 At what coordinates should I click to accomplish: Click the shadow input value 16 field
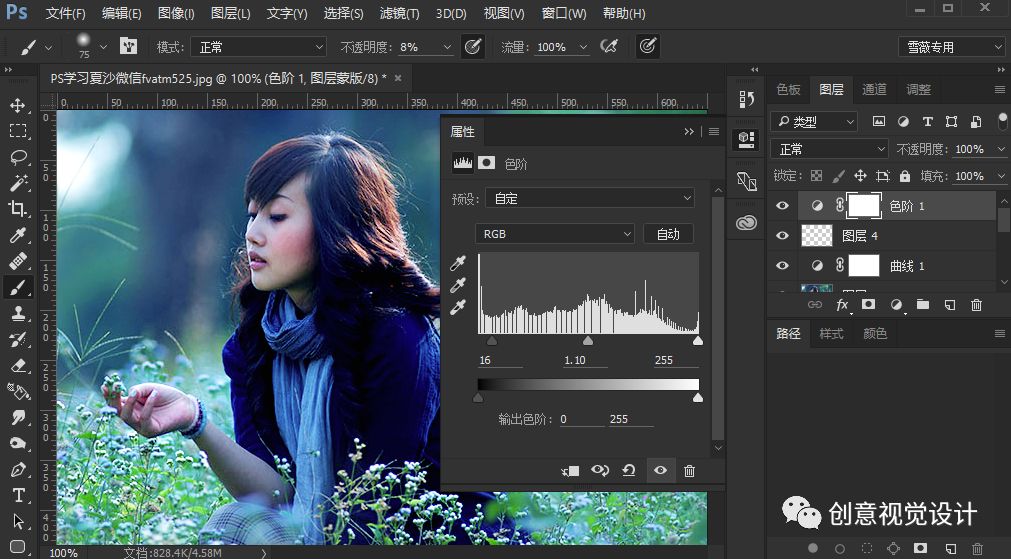coord(500,360)
